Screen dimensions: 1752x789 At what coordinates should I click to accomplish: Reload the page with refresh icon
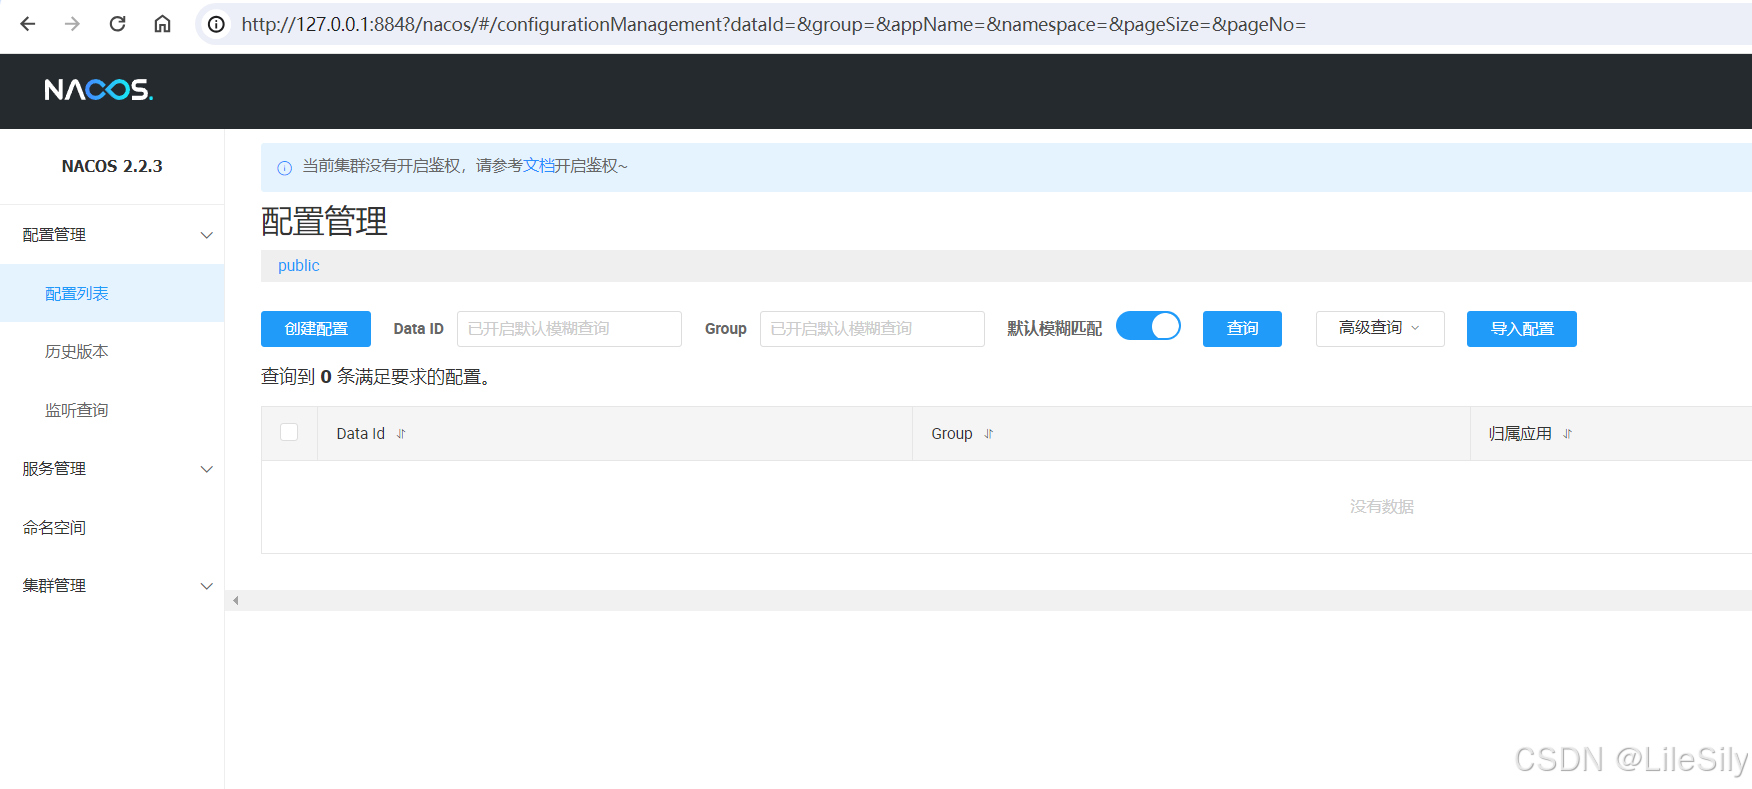(117, 24)
